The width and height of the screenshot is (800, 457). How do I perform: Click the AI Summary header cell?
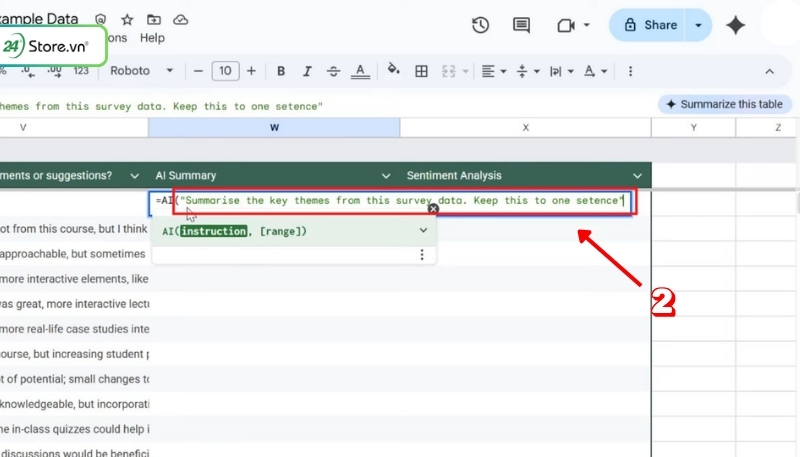[x=274, y=175]
